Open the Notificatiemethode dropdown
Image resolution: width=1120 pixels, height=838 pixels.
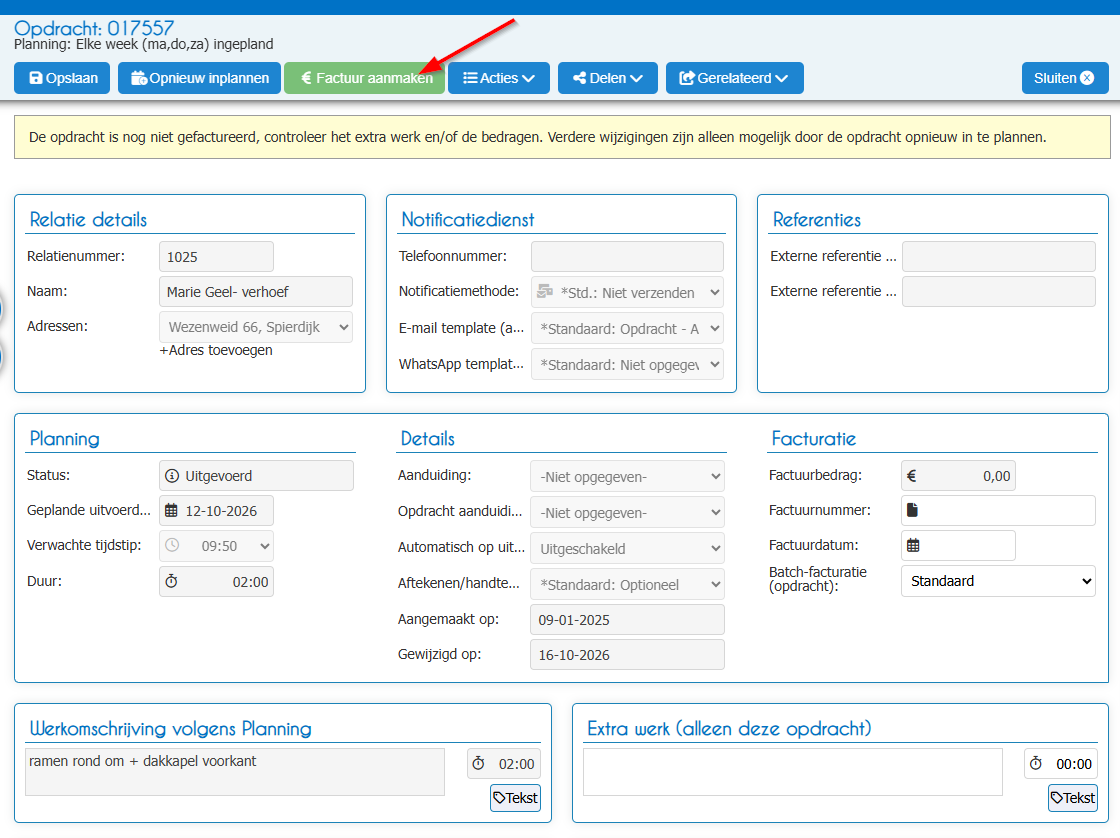click(x=627, y=292)
